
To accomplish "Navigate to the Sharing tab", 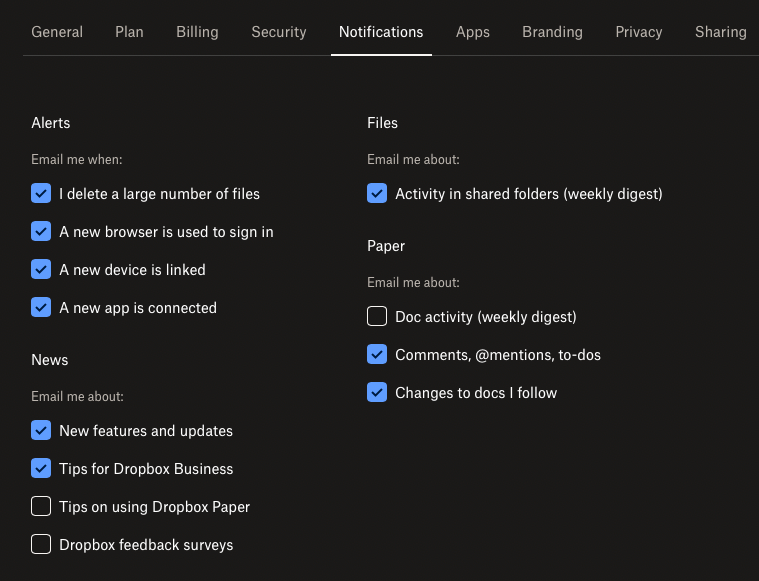I will (720, 32).
